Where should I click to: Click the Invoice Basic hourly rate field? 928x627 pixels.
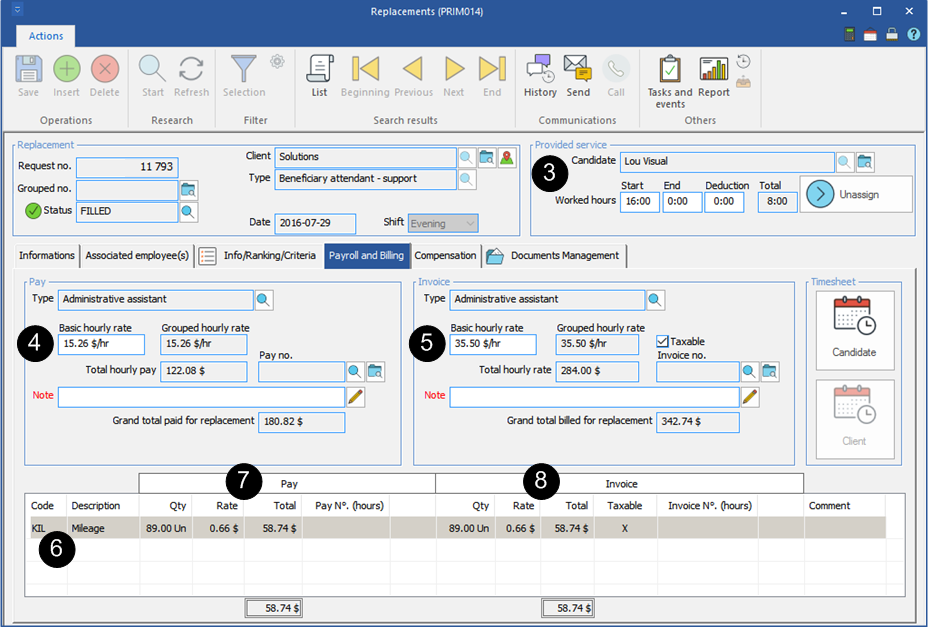(x=493, y=344)
